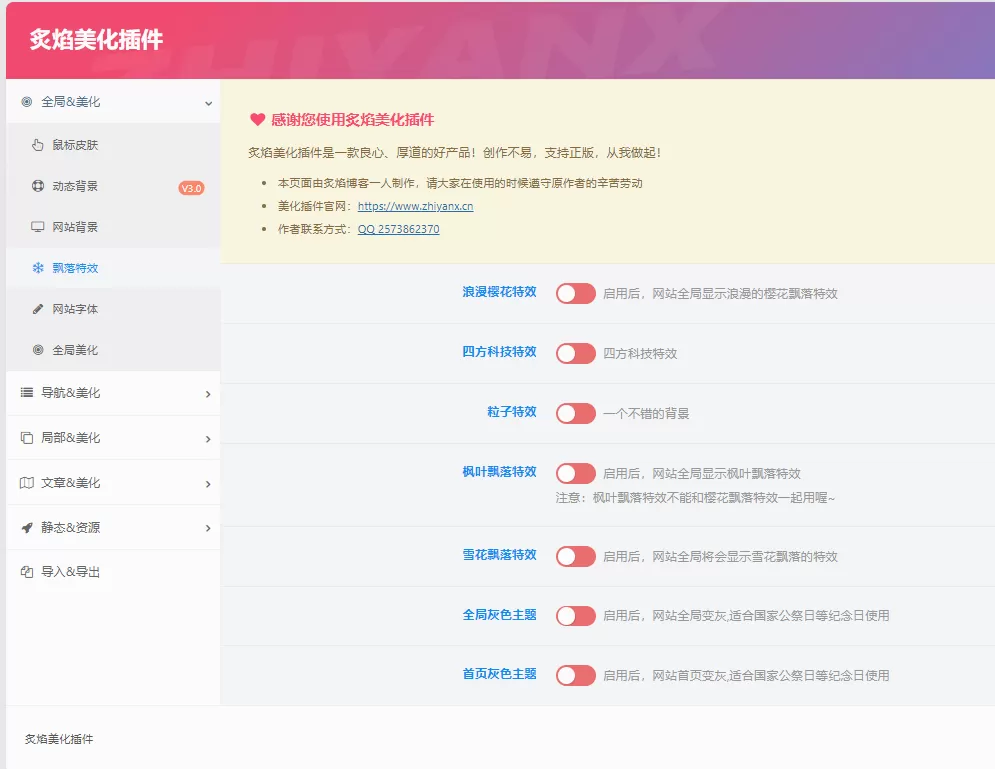995x769 pixels.
Task: Click the QQ 2573862370 contact link
Action: tap(398, 229)
